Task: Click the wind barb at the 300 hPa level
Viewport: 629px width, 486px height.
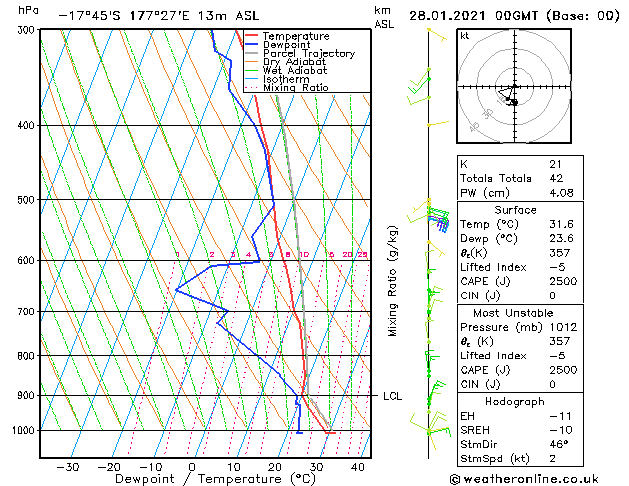Action: 437,34
